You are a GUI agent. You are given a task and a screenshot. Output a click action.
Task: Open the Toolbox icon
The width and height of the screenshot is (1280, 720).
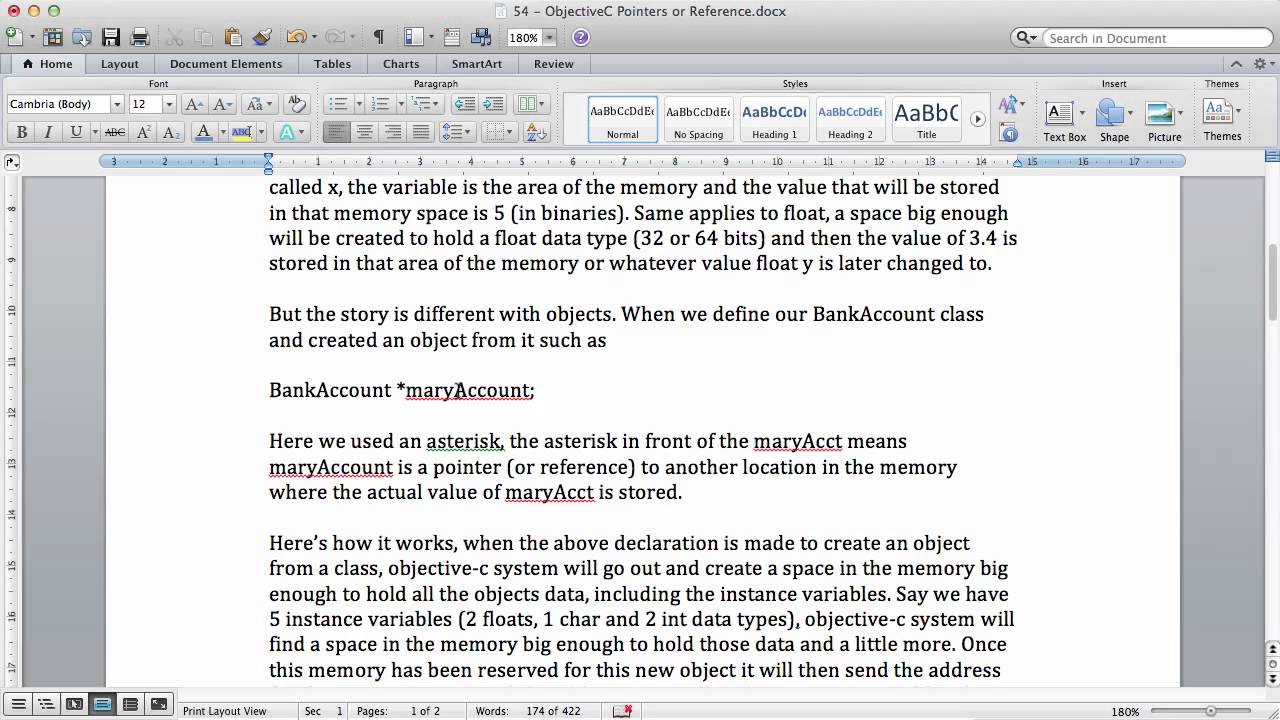454,37
